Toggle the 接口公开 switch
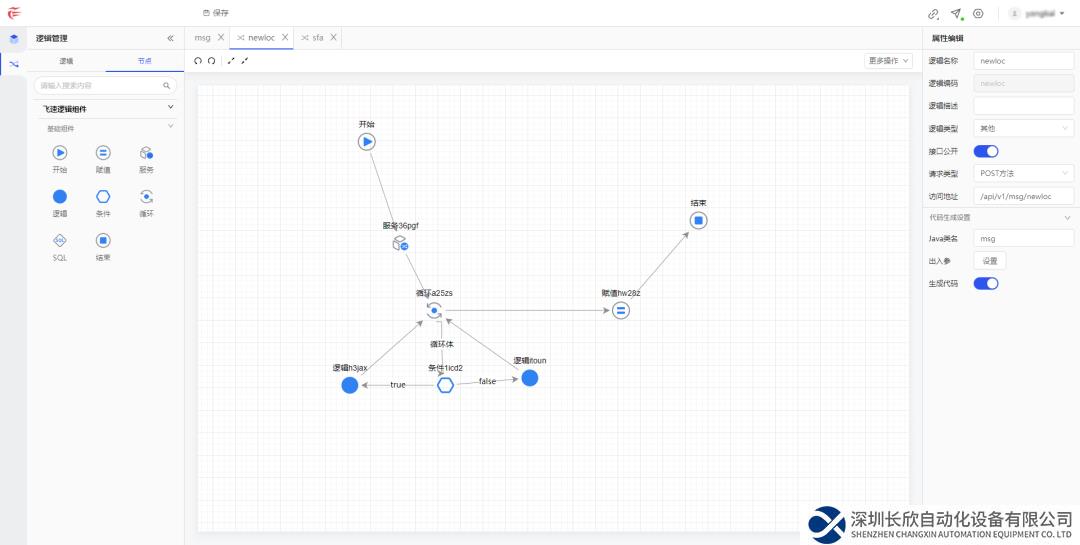The width and height of the screenshot is (1080, 545). coord(986,151)
